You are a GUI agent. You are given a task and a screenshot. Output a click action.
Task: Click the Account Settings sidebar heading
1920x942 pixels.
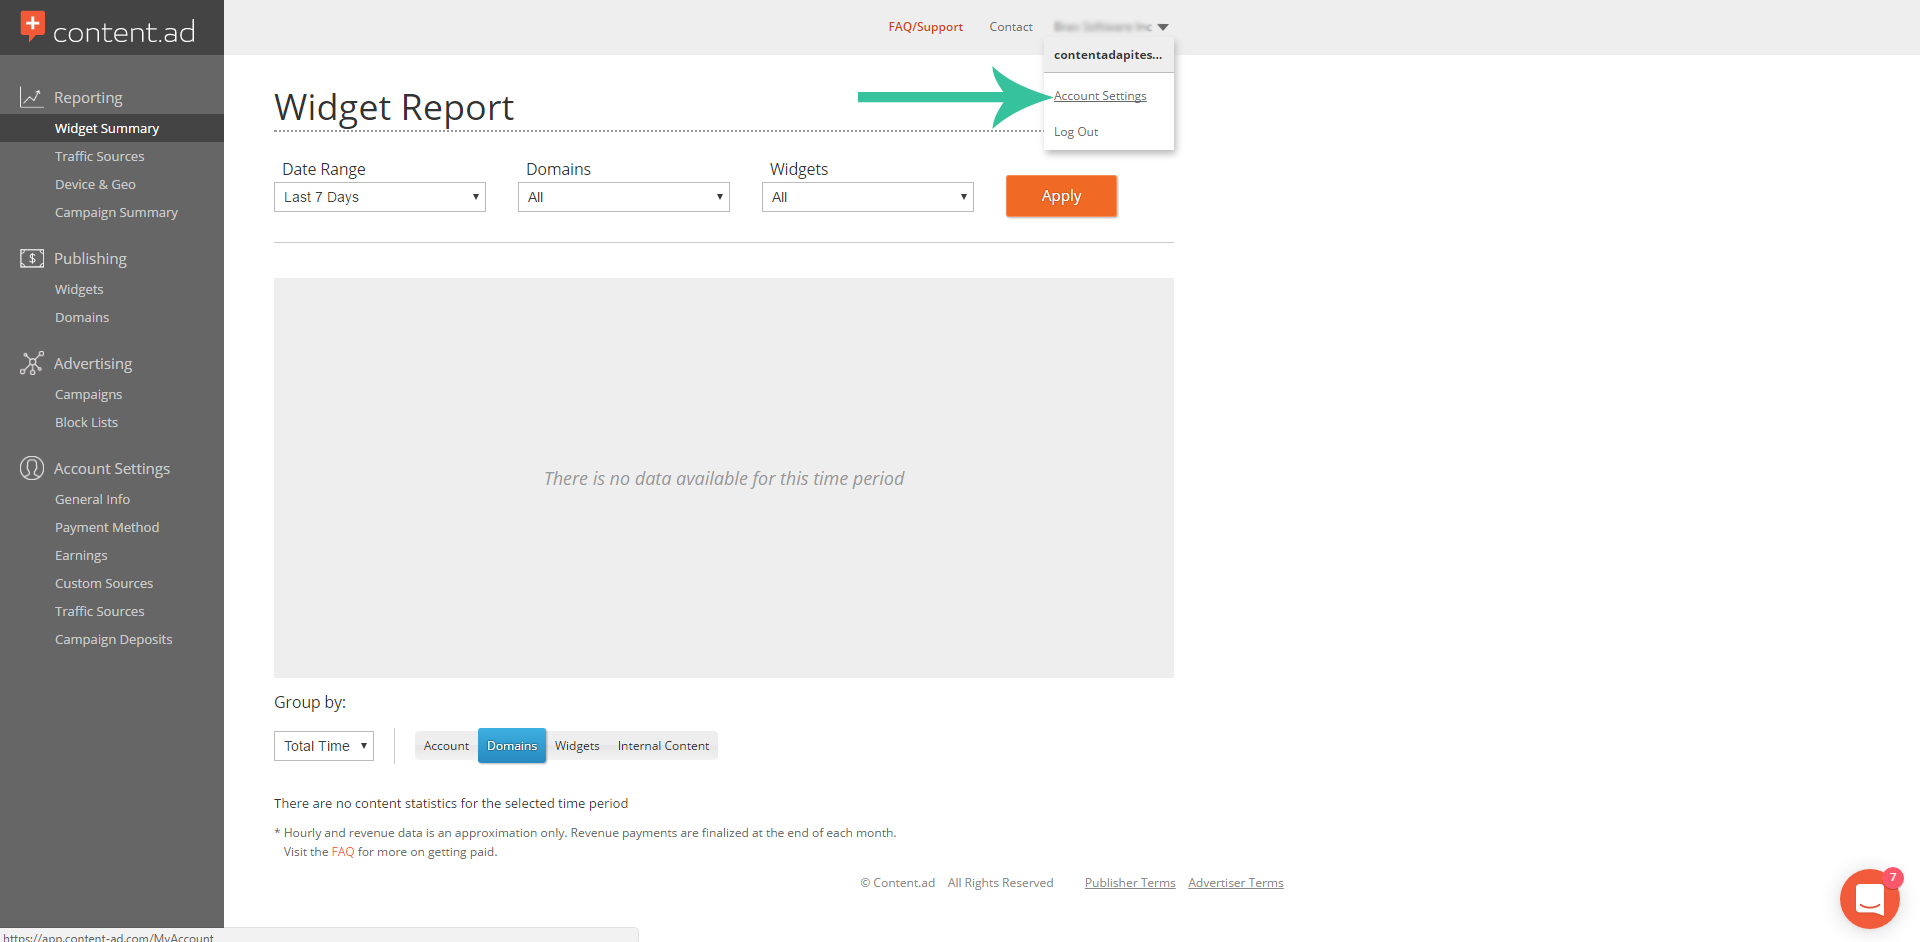pos(112,468)
